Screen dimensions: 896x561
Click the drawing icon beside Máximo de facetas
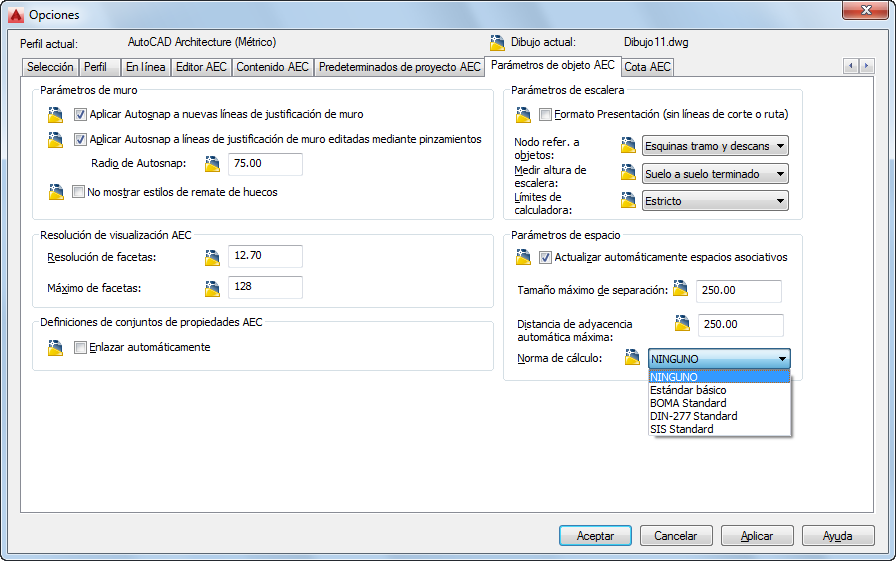[x=212, y=288]
